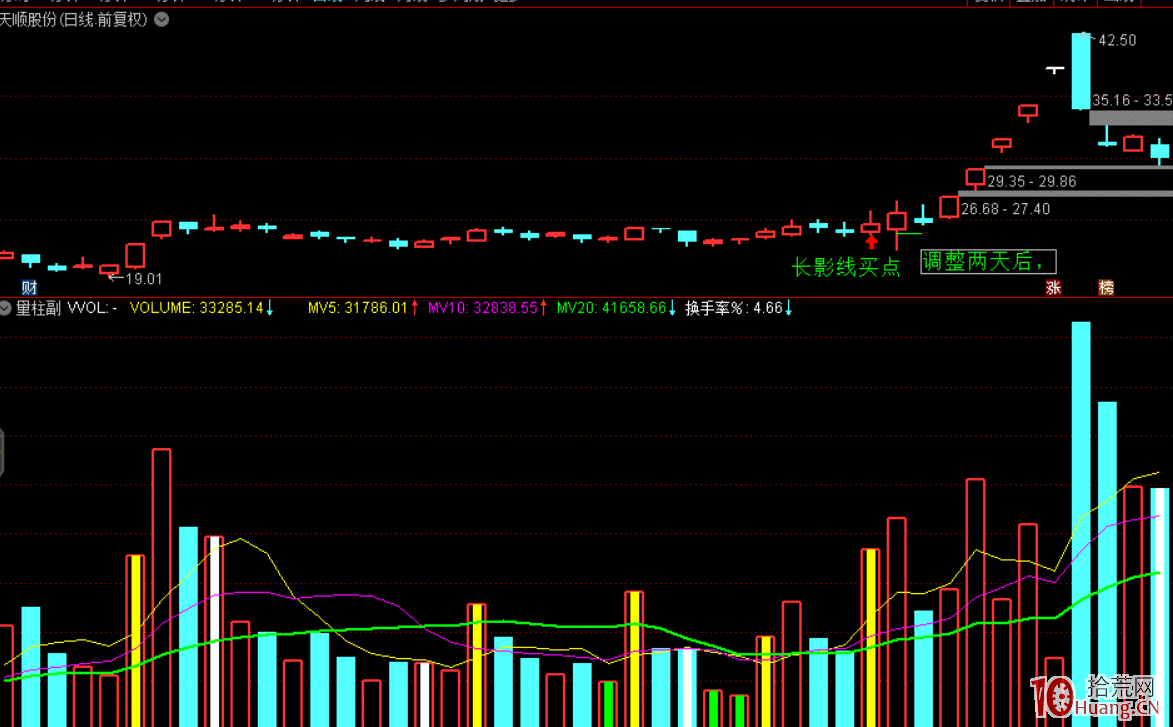Expand the 量柱副 indicator menu arrow
This screenshot has height=727, width=1173.
pyautogui.click(x=6, y=307)
